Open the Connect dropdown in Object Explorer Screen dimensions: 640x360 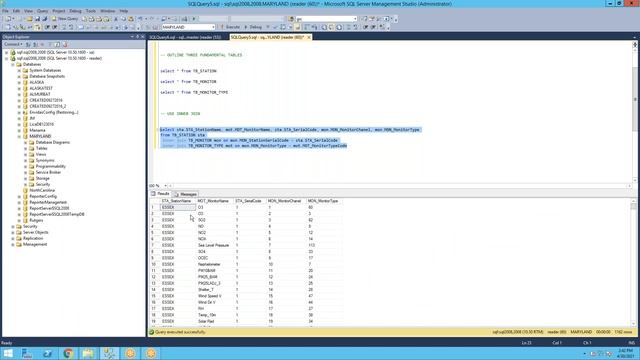13,44
